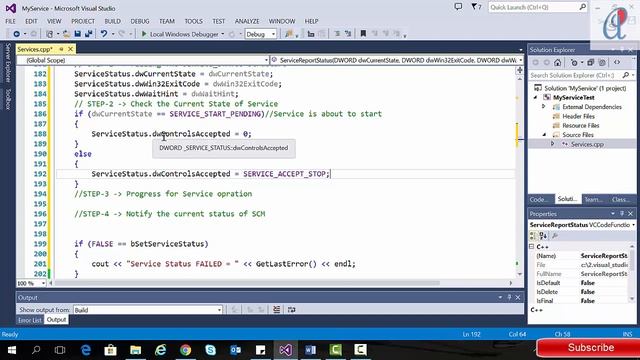Toggle word wrap icon in Output panel

click(x=291, y=310)
